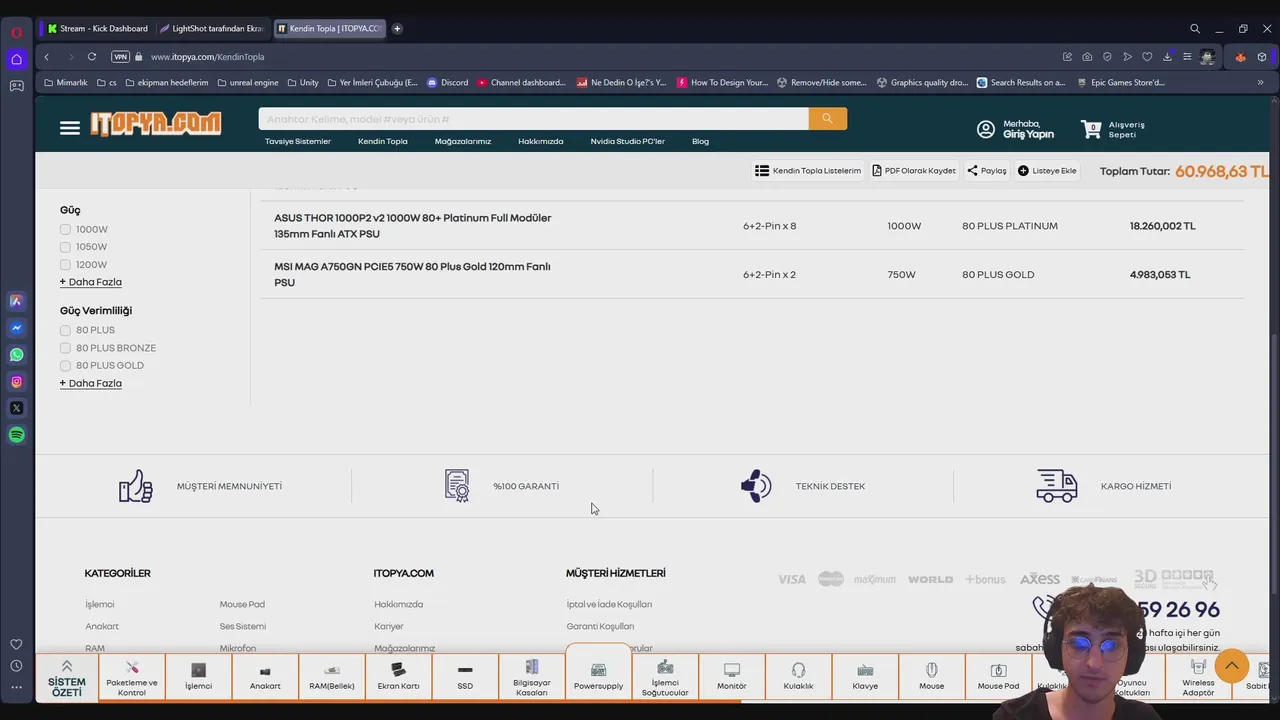Open Blog menu item

pyautogui.click(x=700, y=141)
